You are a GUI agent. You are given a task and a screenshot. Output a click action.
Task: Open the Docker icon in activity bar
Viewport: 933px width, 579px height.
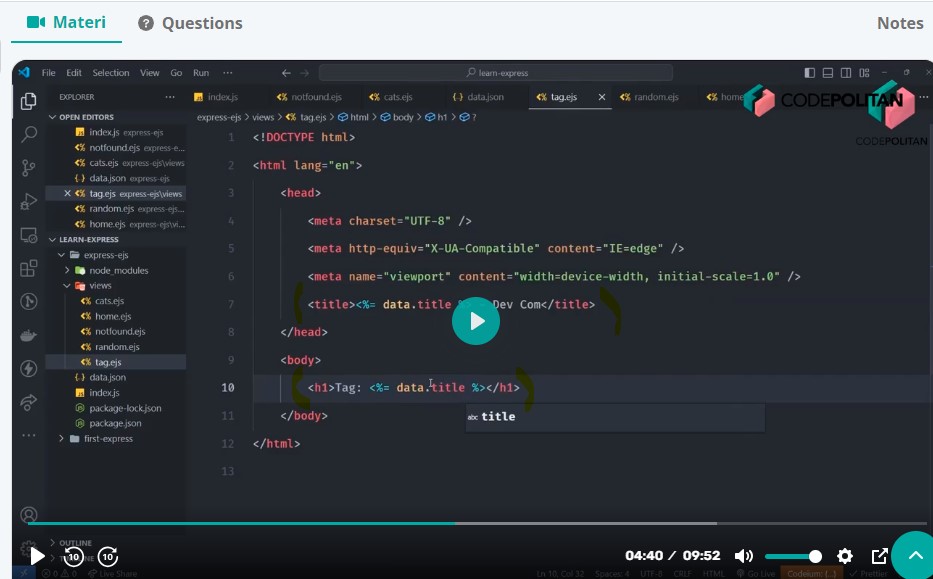(x=29, y=336)
